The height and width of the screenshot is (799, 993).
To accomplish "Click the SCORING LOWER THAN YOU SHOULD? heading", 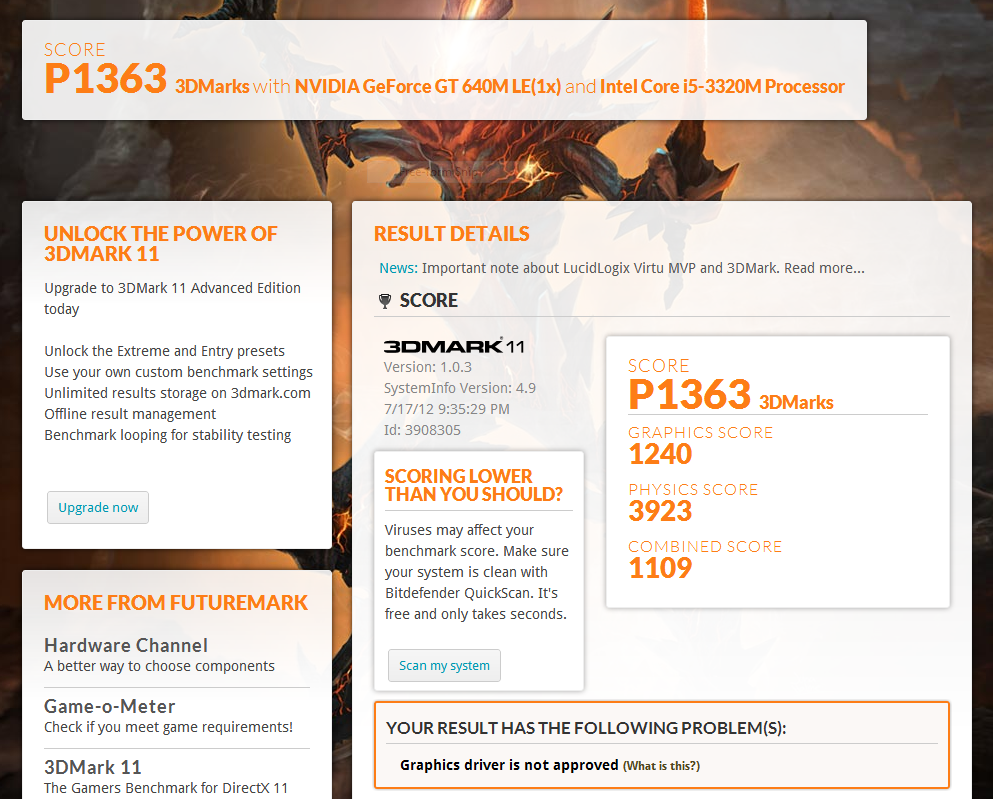I will tap(474, 485).
